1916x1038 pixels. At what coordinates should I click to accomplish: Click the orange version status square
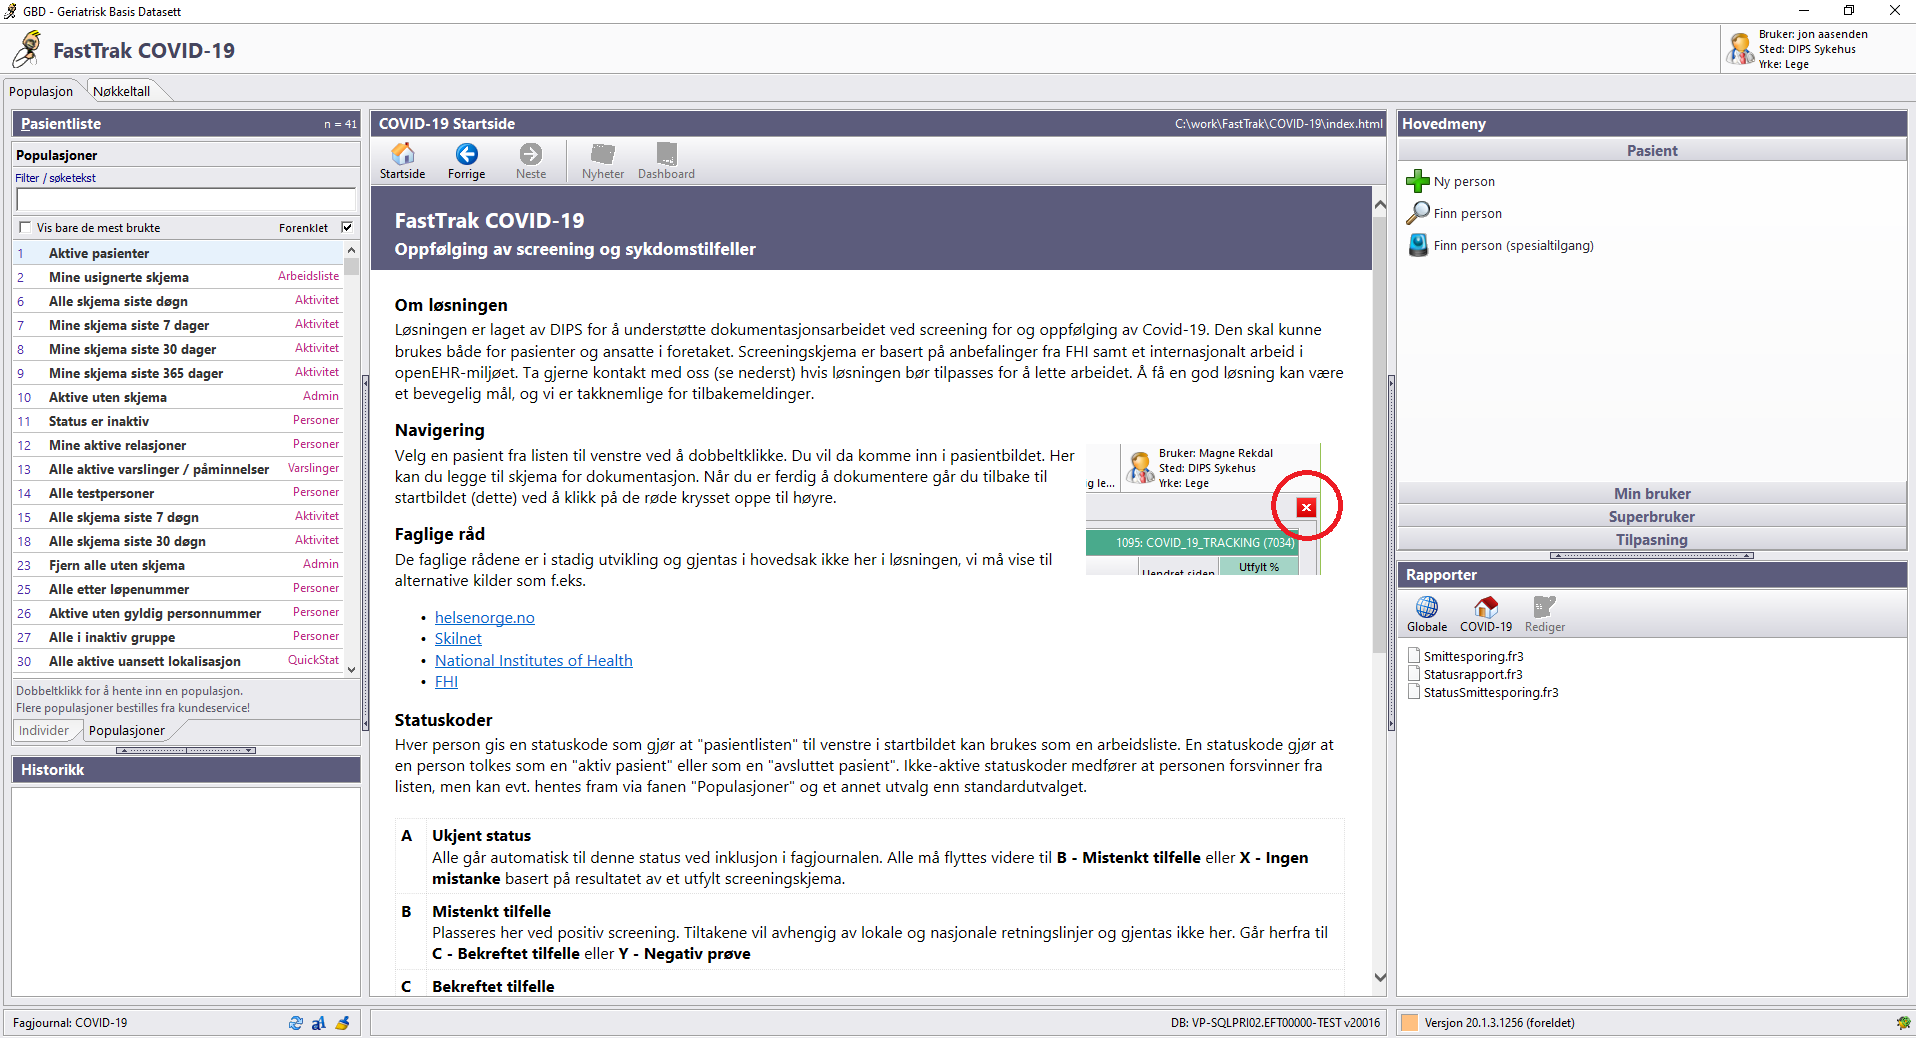click(x=1410, y=1023)
